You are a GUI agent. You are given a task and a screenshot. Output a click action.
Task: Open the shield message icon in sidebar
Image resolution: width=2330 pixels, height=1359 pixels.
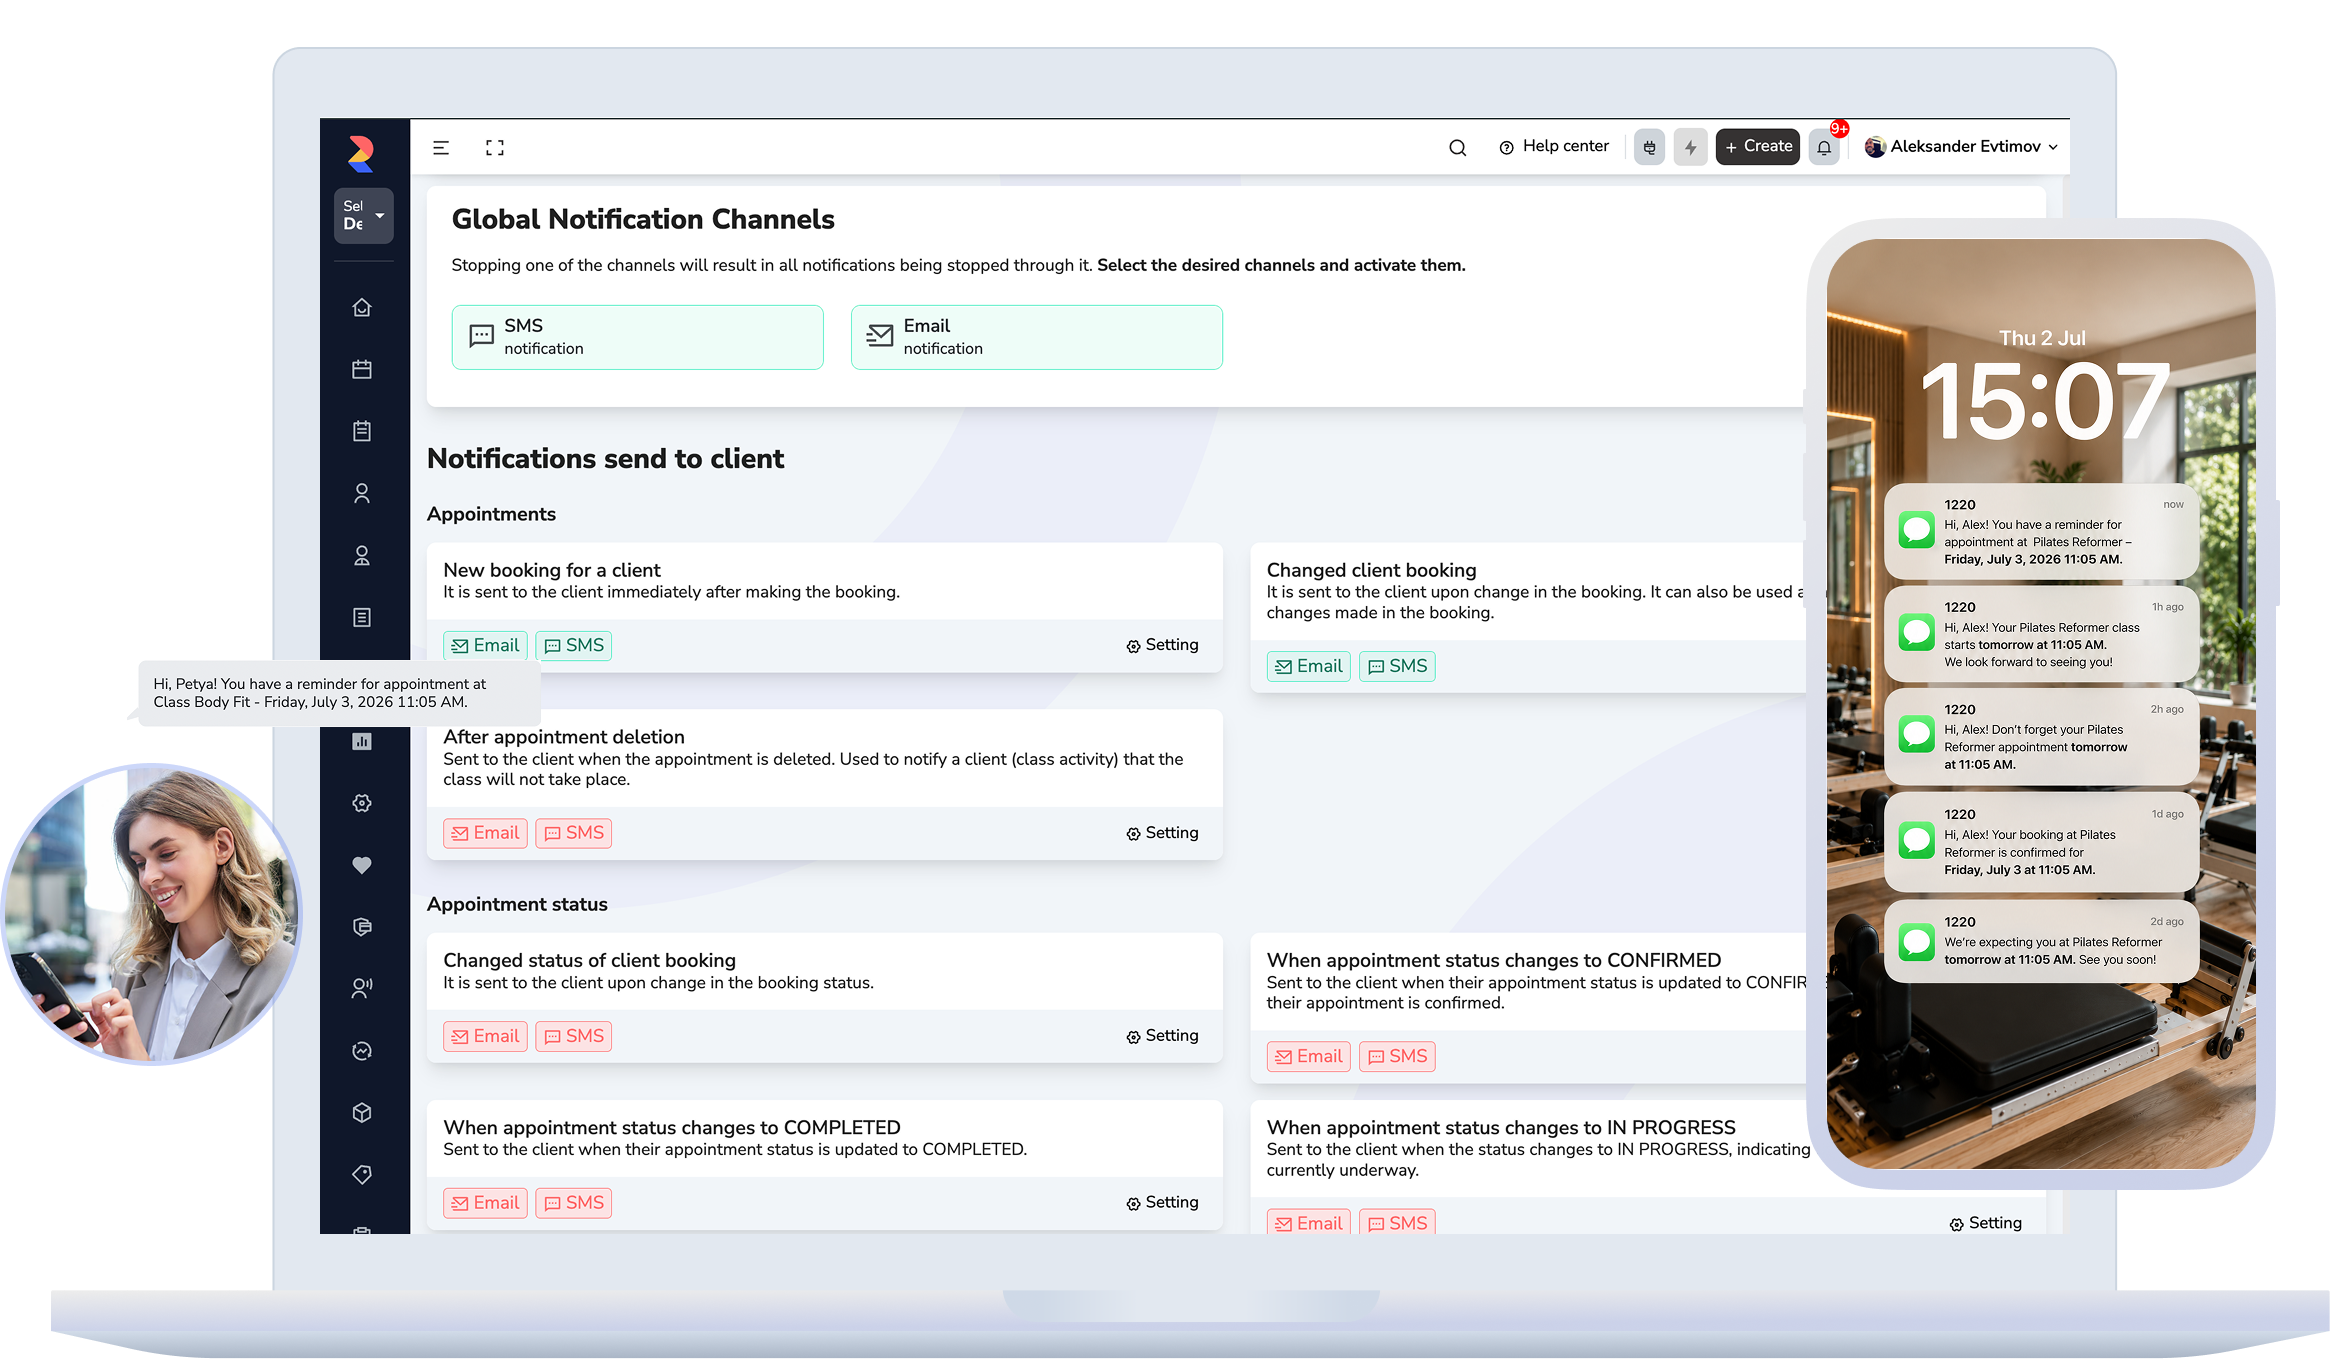coord(362,927)
